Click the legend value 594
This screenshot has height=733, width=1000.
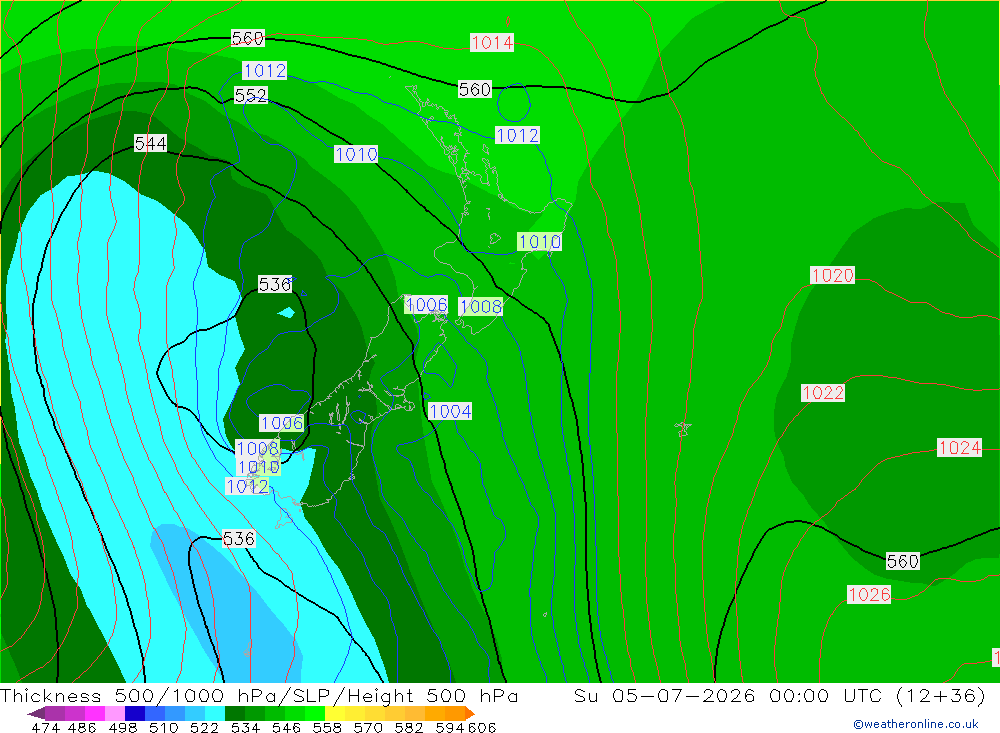(450, 727)
